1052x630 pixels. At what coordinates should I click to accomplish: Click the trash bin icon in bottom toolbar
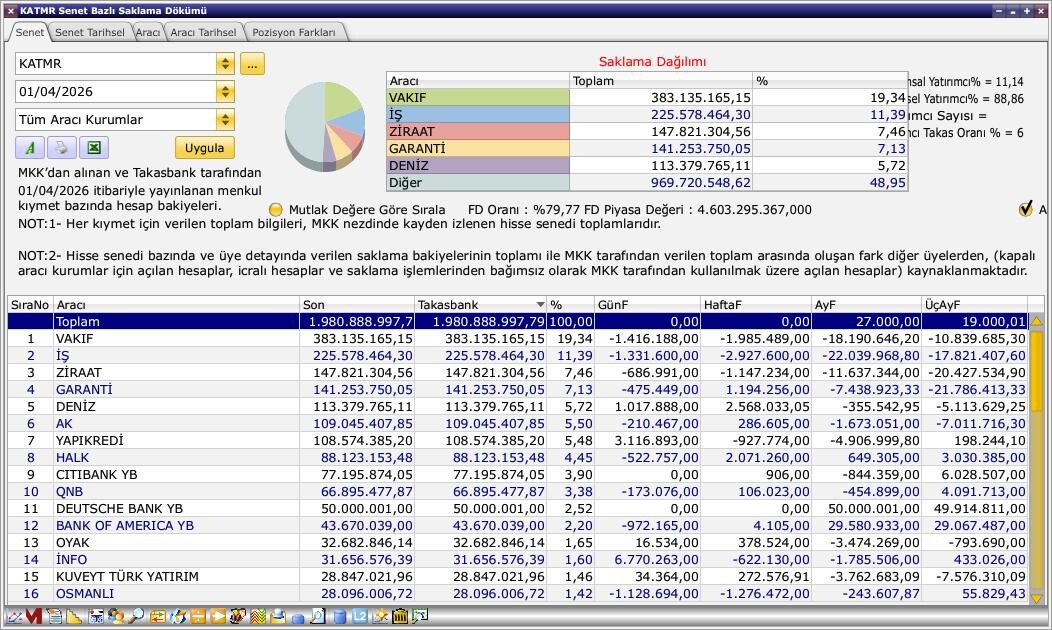click(400, 617)
